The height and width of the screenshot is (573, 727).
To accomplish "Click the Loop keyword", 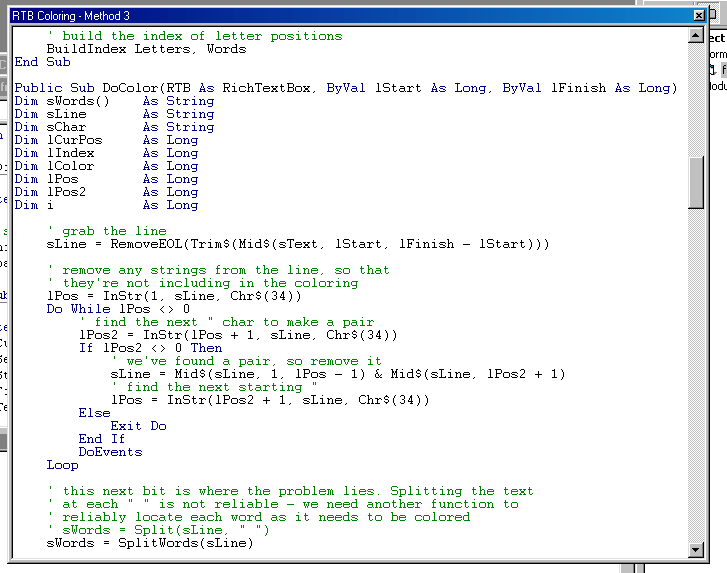I will pos(62,465).
